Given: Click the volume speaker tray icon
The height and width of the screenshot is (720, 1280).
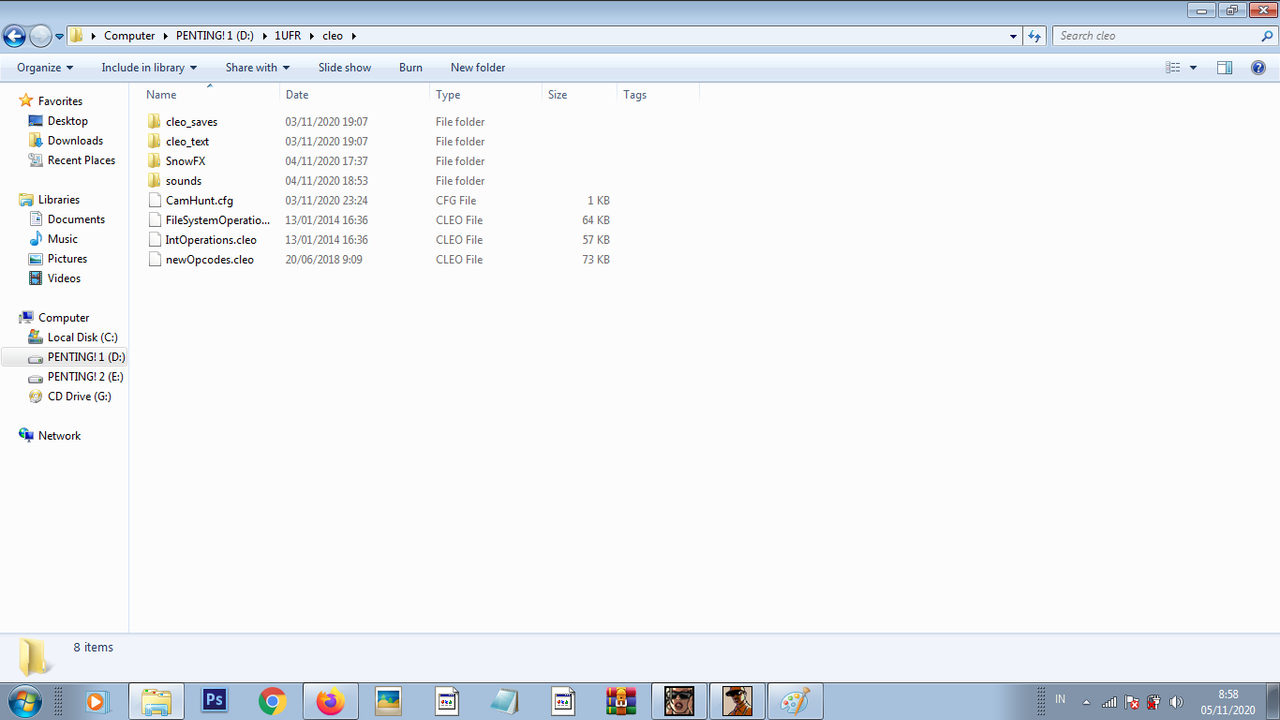Looking at the screenshot, I should pos(1176,702).
